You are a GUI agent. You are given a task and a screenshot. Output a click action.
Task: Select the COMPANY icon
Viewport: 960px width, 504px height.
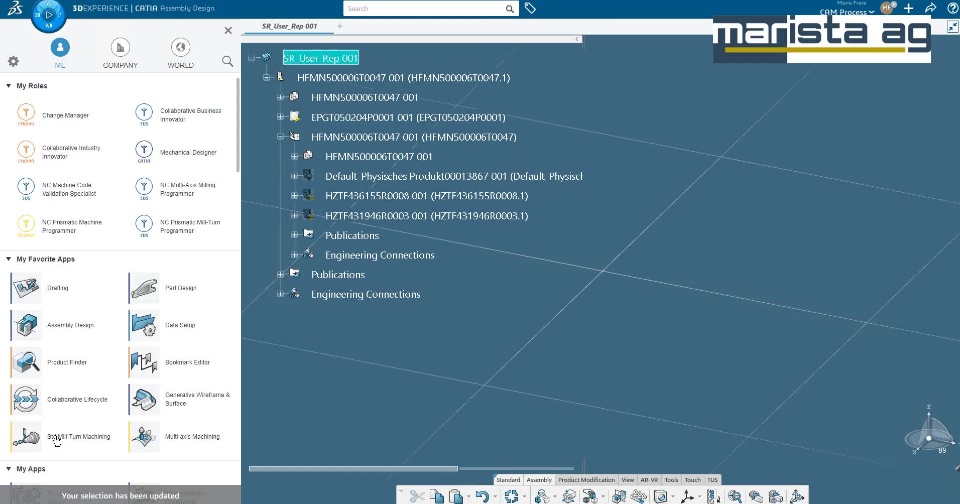click(120, 47)
